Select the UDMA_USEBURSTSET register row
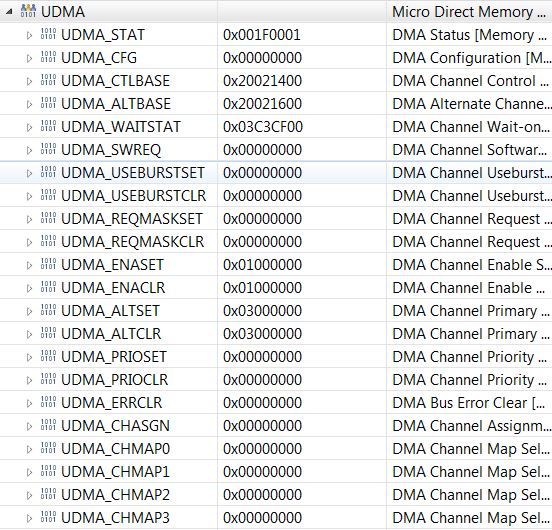Viewport: 552px width, 530px height. pyautogui.click(x=276, y=172)
